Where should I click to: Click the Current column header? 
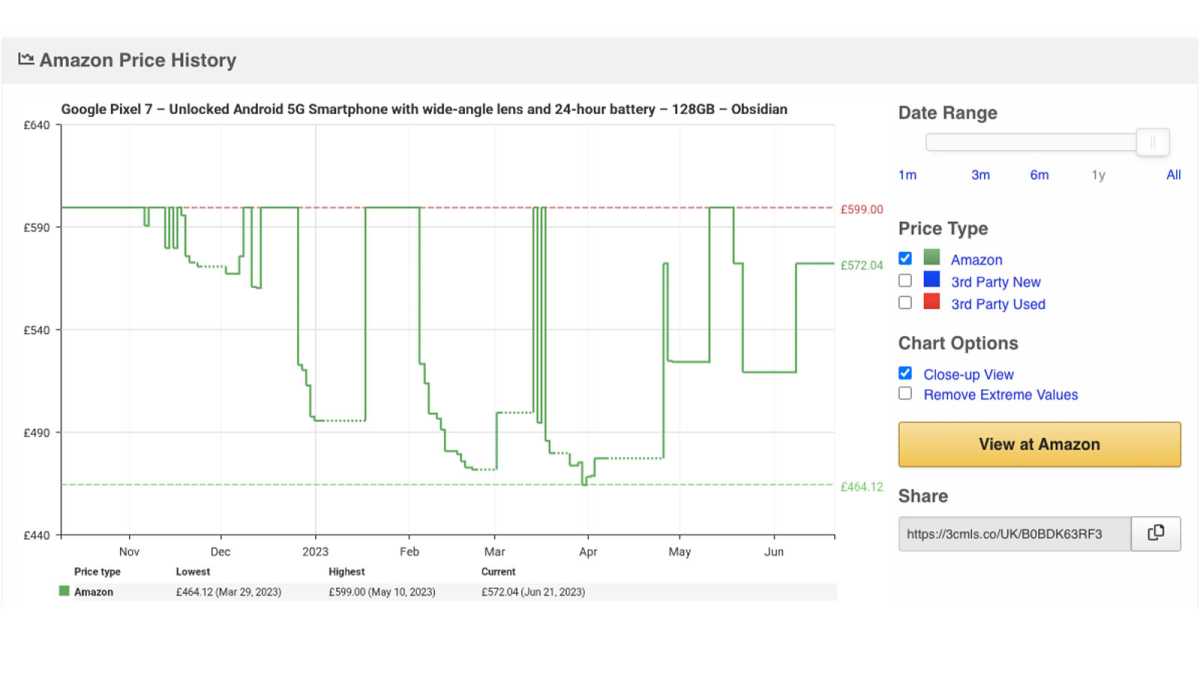[499, 572]
